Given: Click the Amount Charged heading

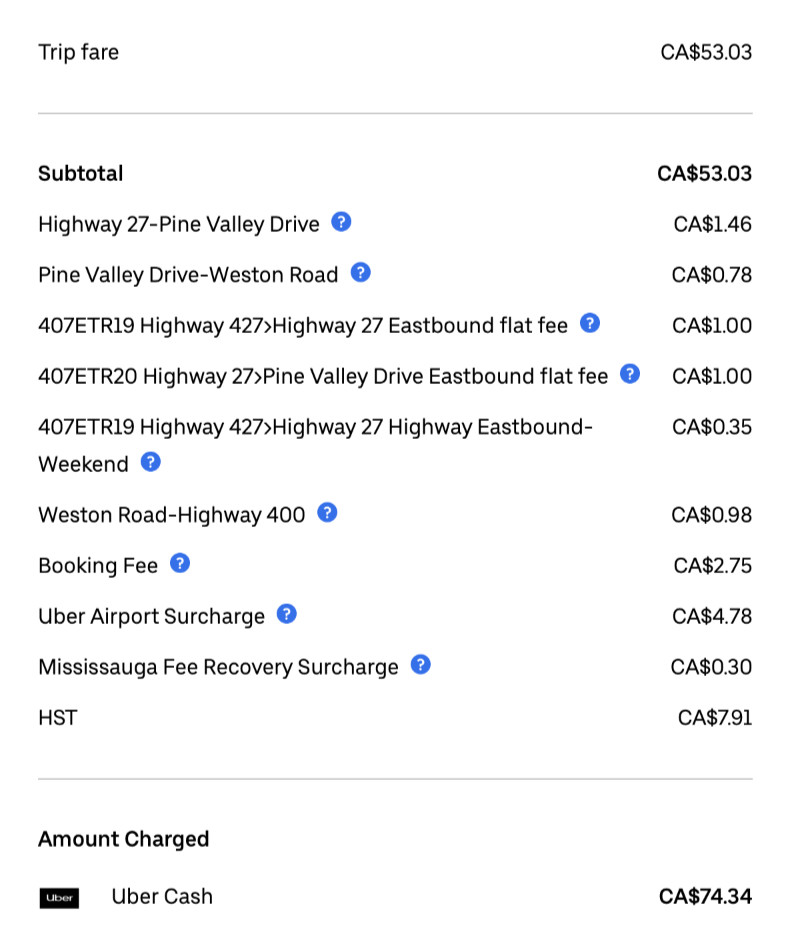Looking at the screenshot, I should (123, 839).
